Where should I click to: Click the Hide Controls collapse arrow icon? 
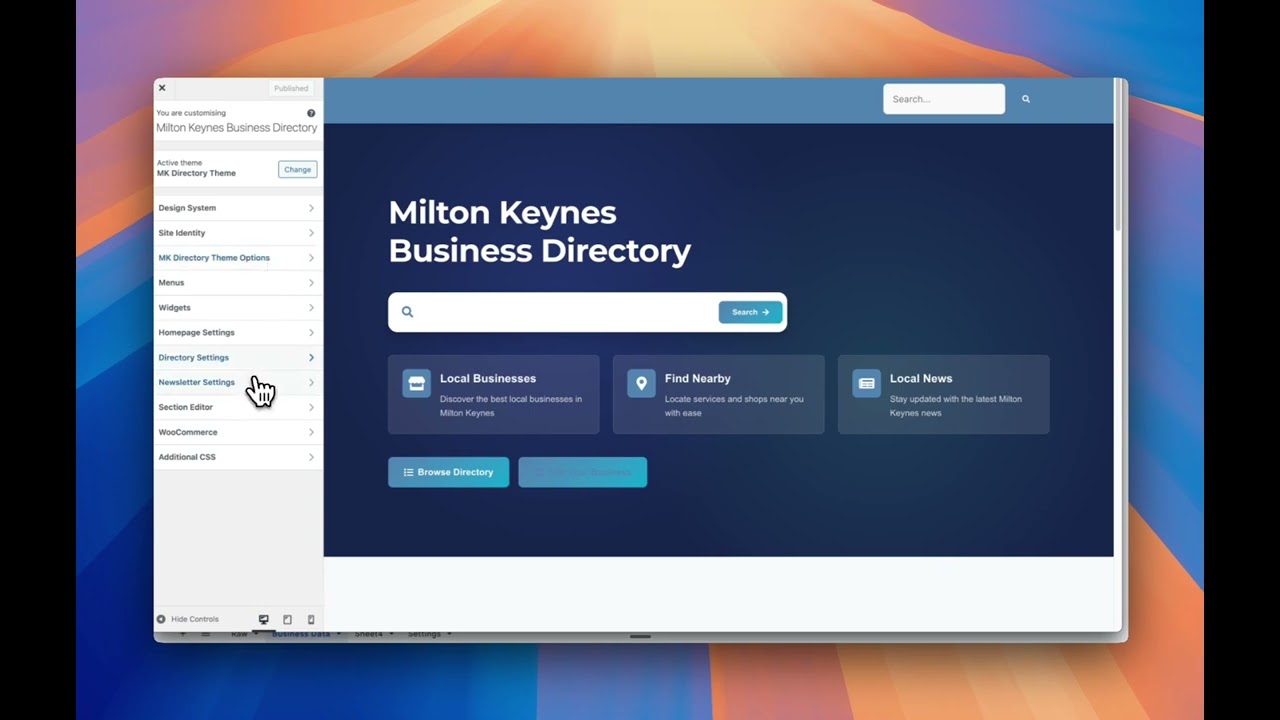(161, 619)
